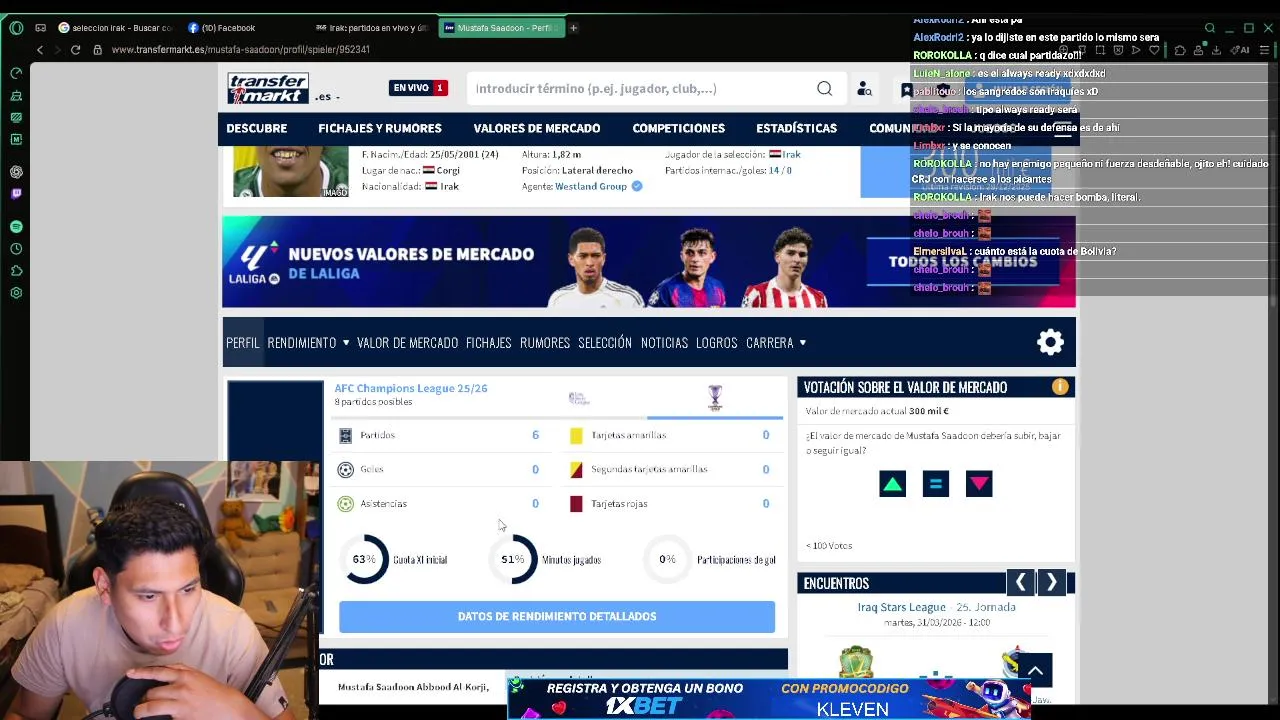
Task: Open AFC Champions League 25/26 link
Action: point(411,388)
